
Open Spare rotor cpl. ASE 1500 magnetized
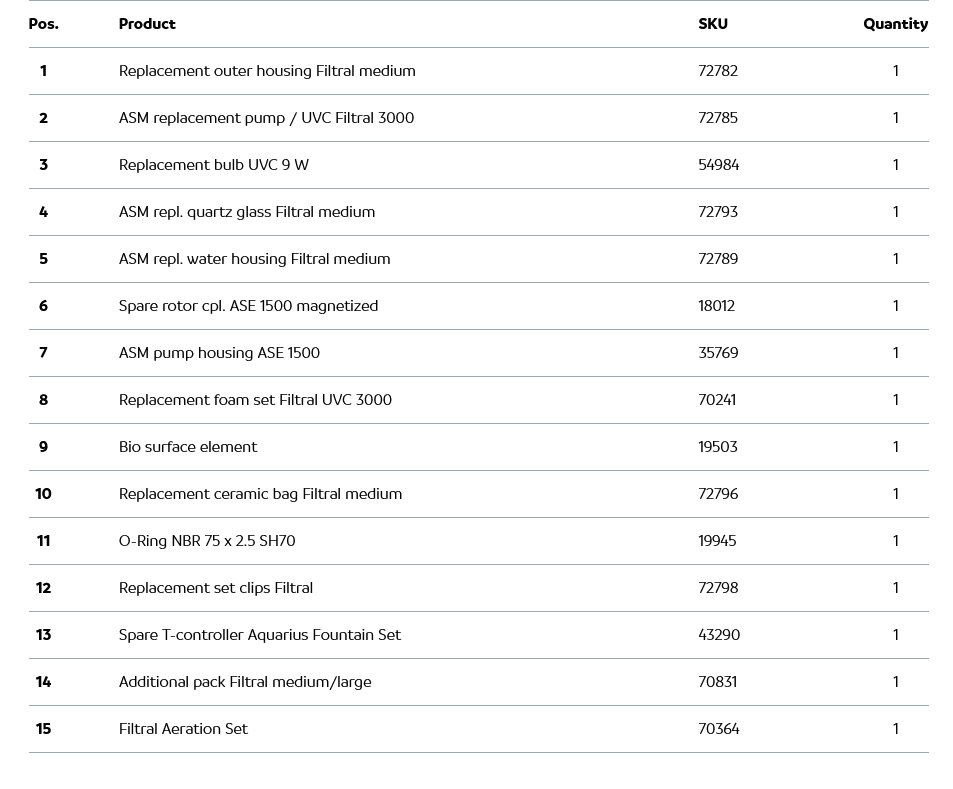pyautogui.click(x=248, y=306)
